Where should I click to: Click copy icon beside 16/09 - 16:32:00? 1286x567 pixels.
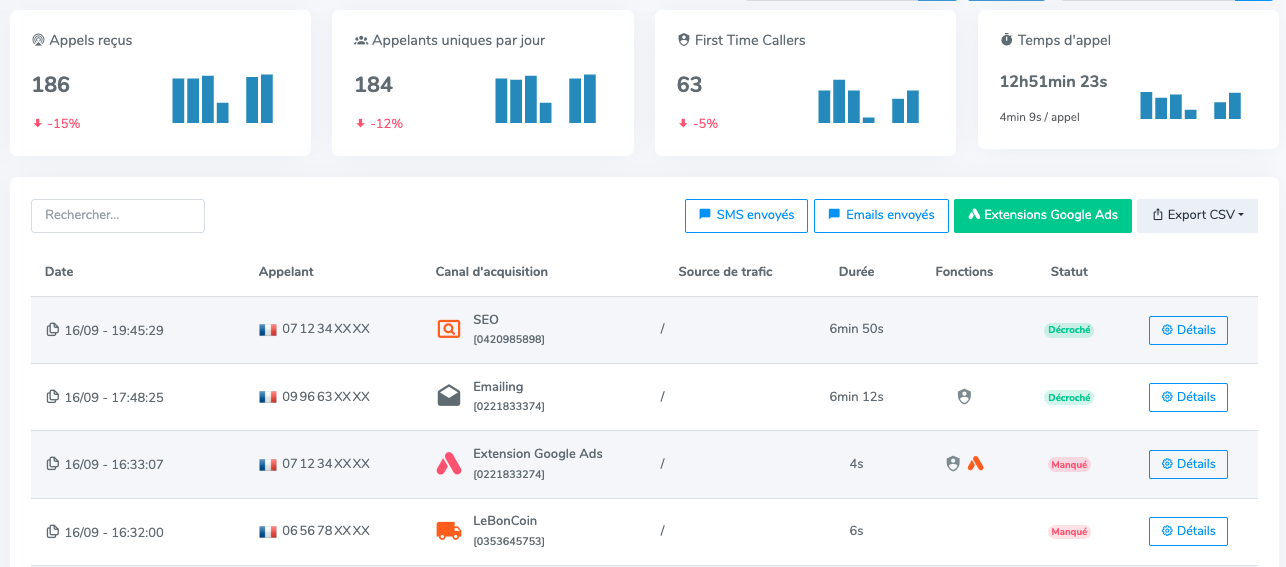[53, 532]
